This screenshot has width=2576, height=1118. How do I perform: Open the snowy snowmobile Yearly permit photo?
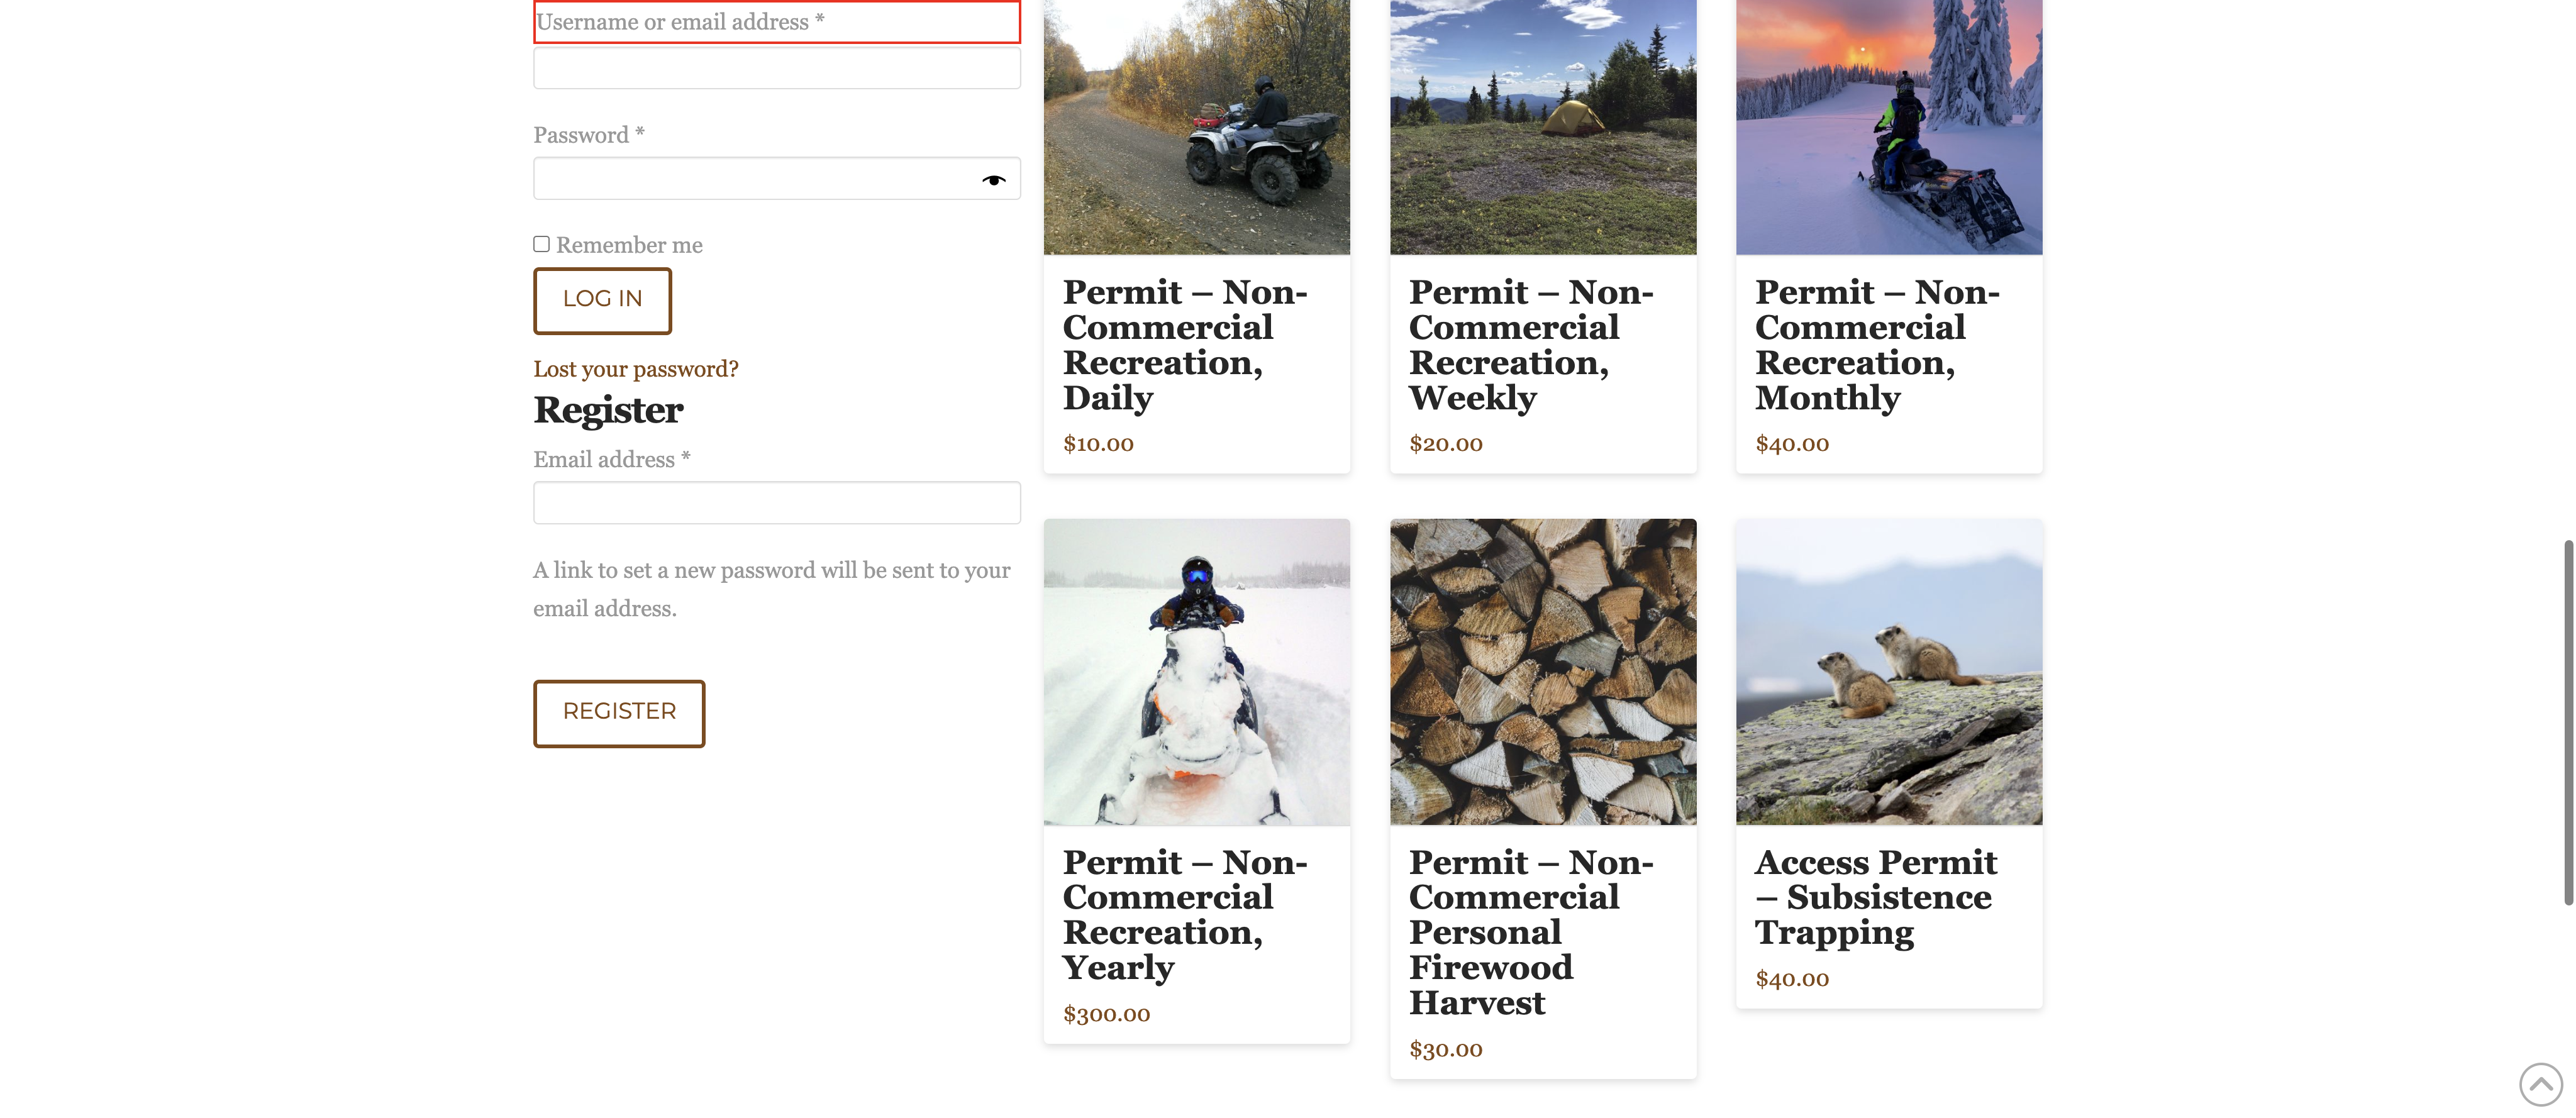point(1196,671)
